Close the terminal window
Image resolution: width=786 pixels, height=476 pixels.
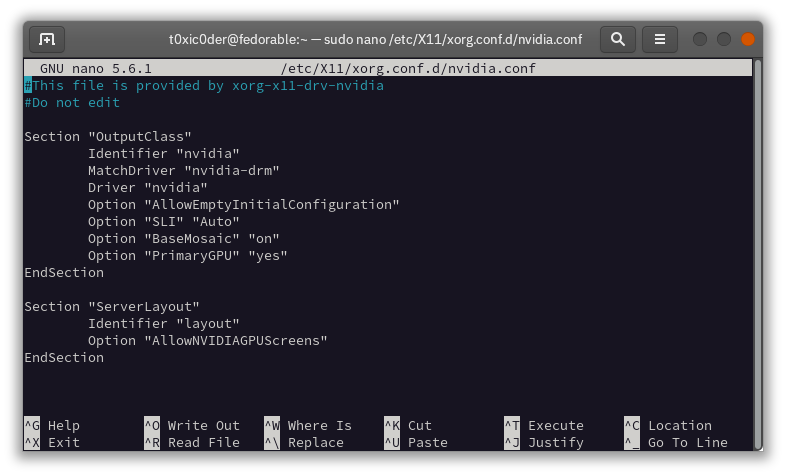coord(745,39)
